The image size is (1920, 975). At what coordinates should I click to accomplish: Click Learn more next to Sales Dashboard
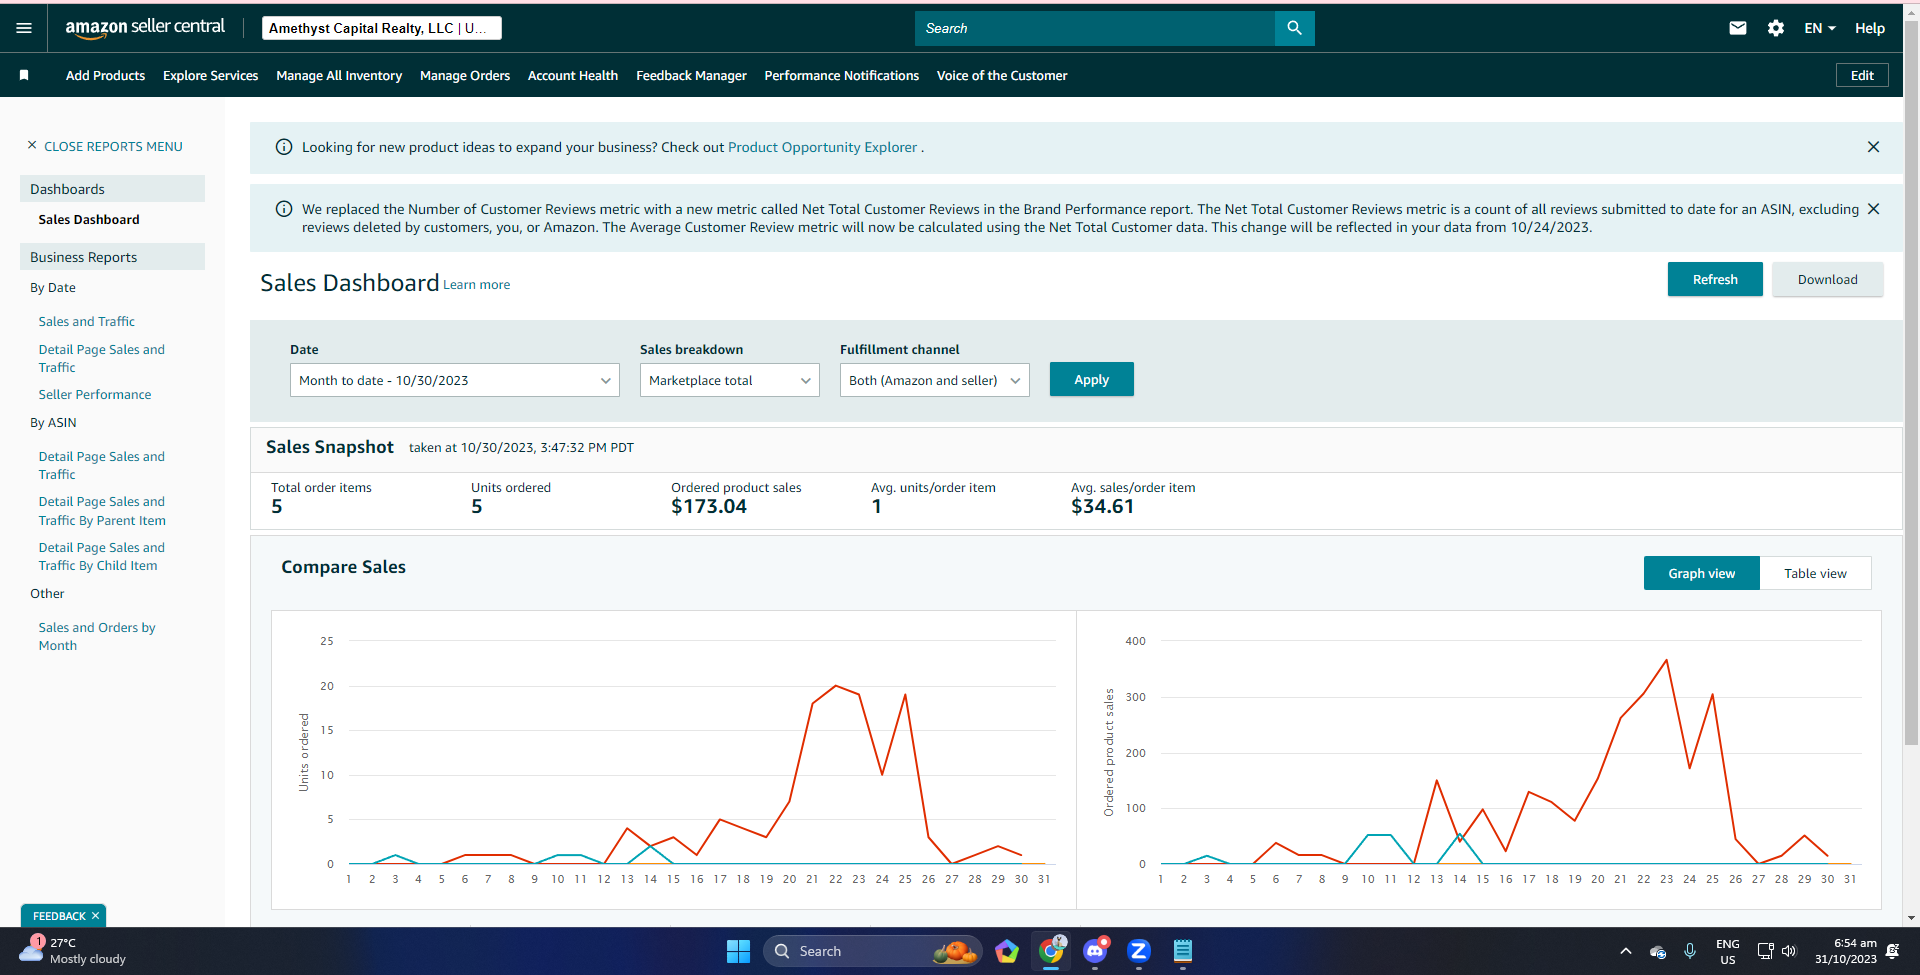(x=477, y=285)
